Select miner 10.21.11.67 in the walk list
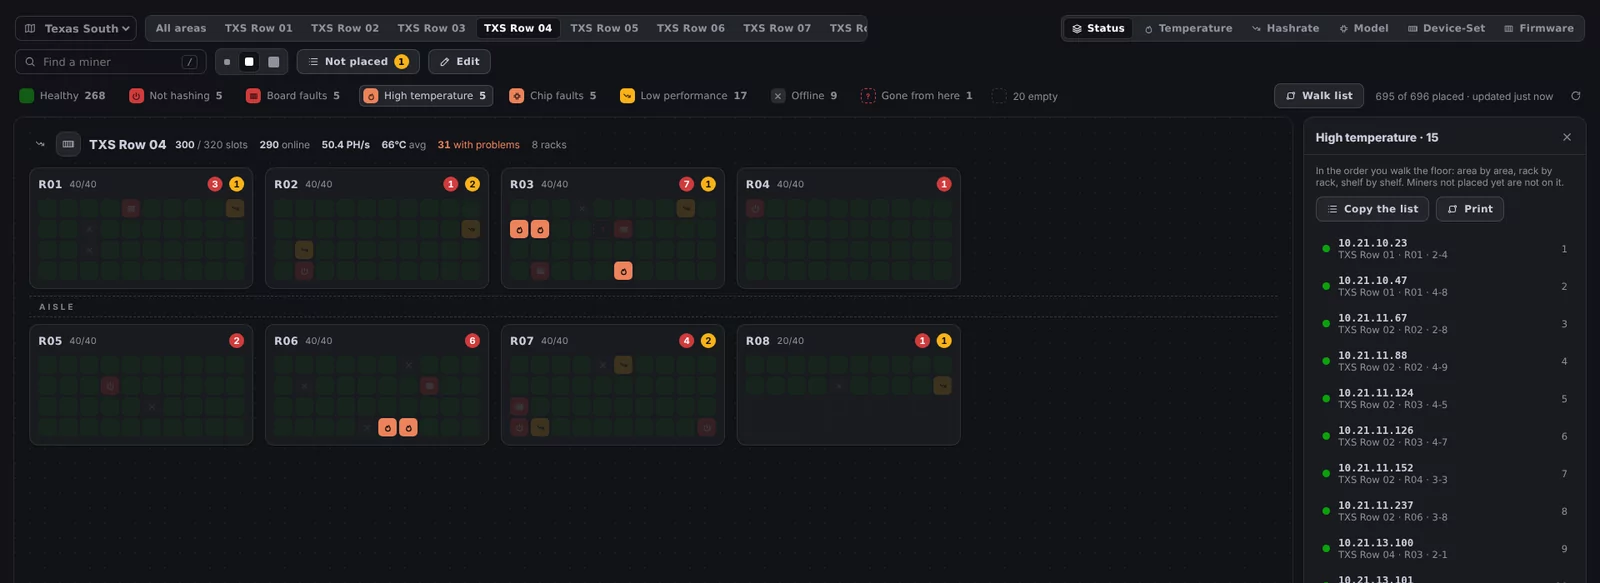Screen dimensions: 1600x583 pos(1444,324)
